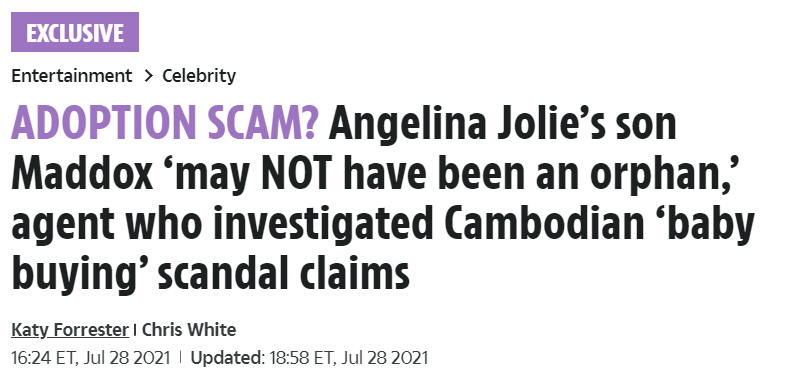Click the bold Updated label
This screenshot has height=375, width=800.
point(228,358)
